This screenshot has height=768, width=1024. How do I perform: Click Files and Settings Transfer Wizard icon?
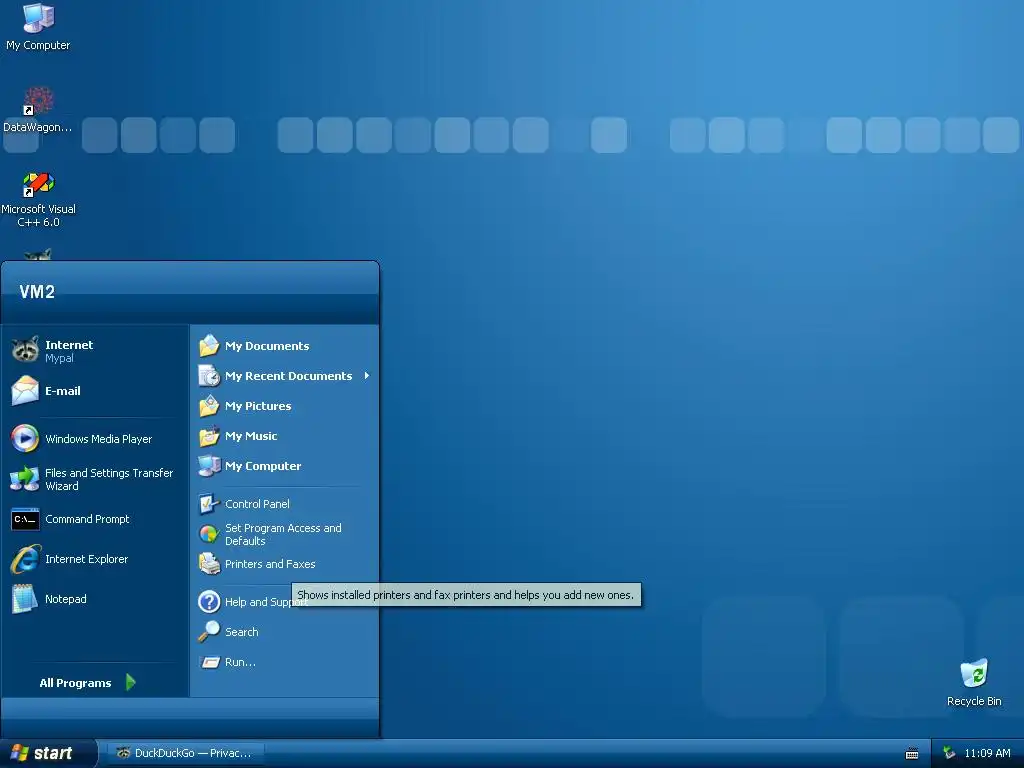tap(25, 479)
